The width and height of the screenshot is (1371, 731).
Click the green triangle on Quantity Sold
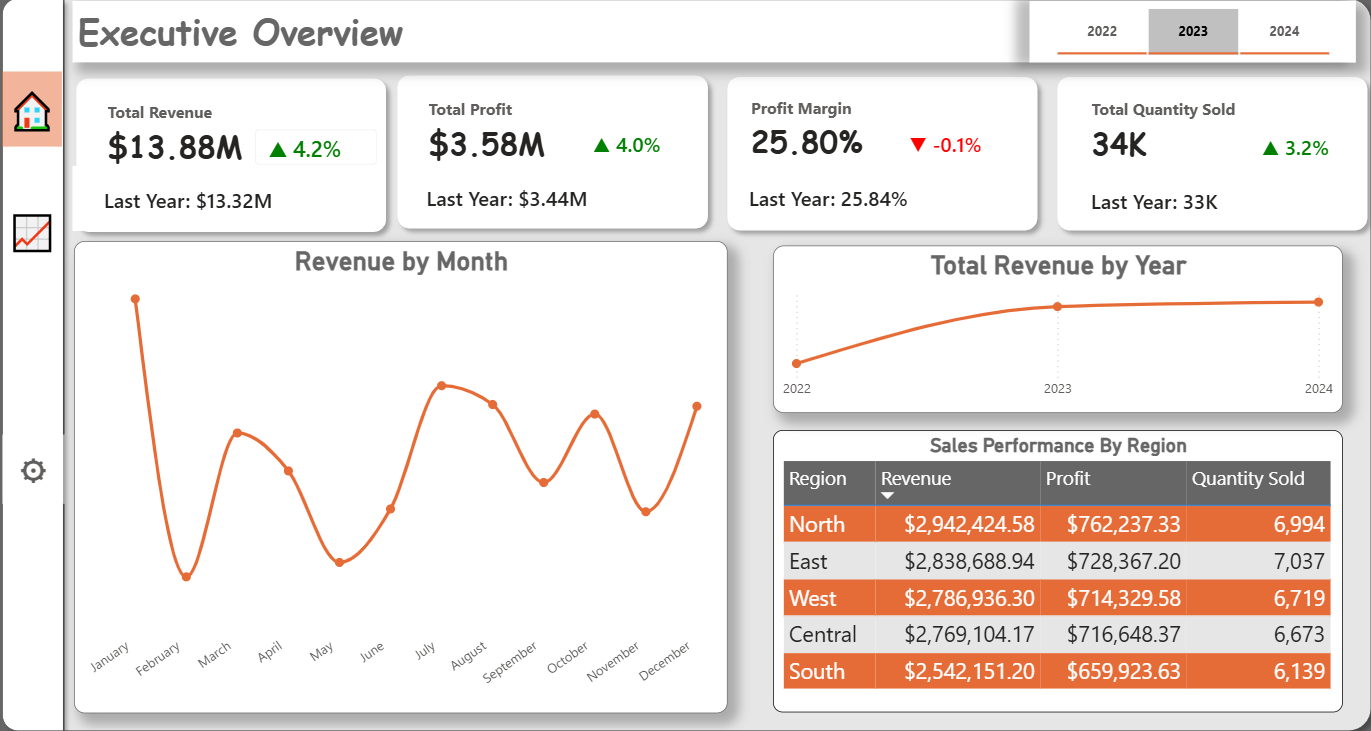pyautogui.click(x=1270, y=148)
